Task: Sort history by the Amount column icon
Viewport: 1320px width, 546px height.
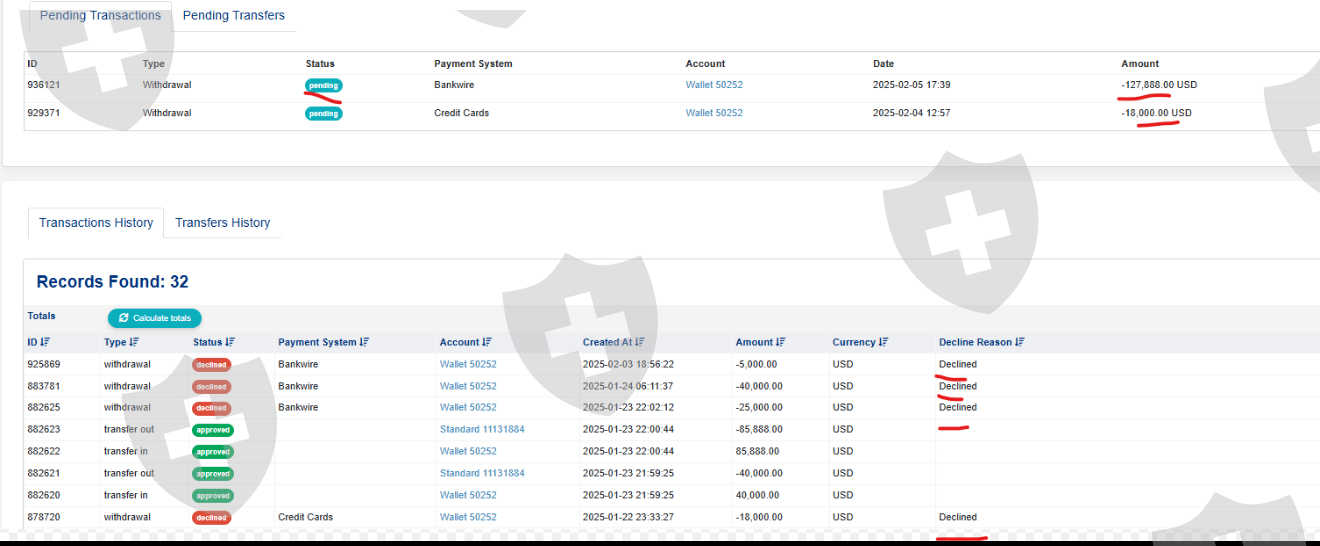Action: point(781,342)
